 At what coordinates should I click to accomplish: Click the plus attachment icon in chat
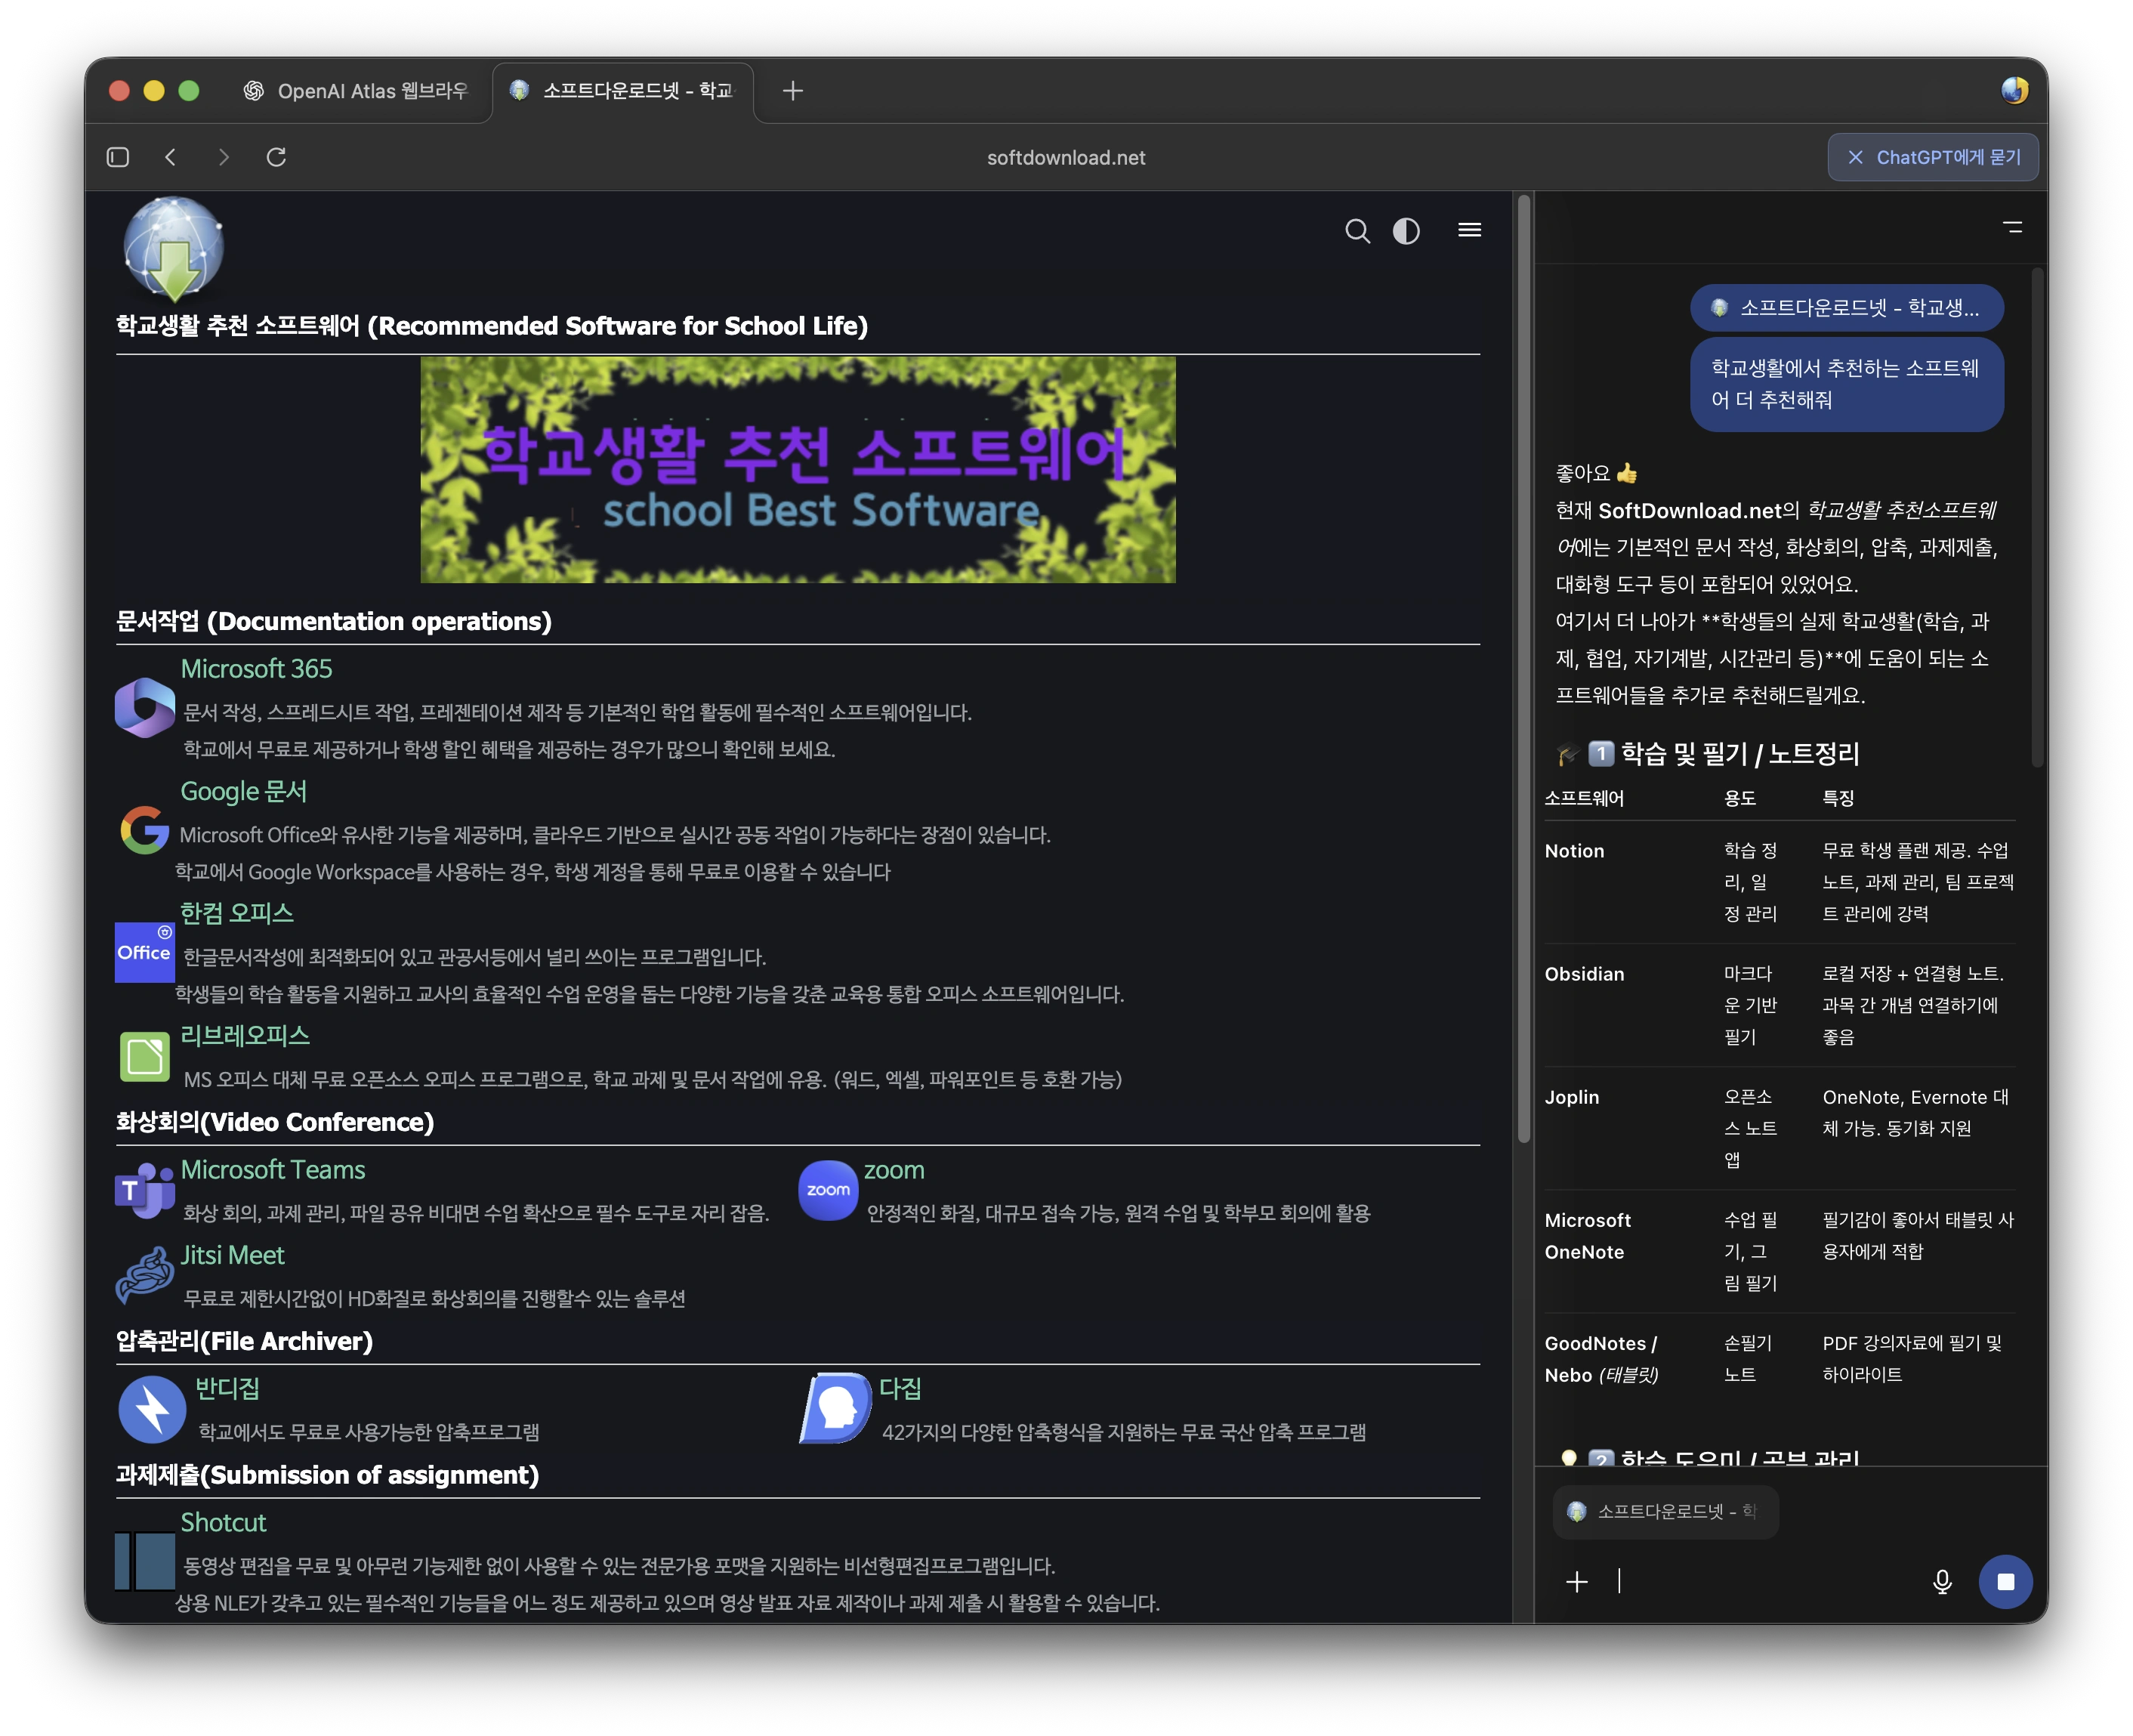click(x=1577, y=1581)
